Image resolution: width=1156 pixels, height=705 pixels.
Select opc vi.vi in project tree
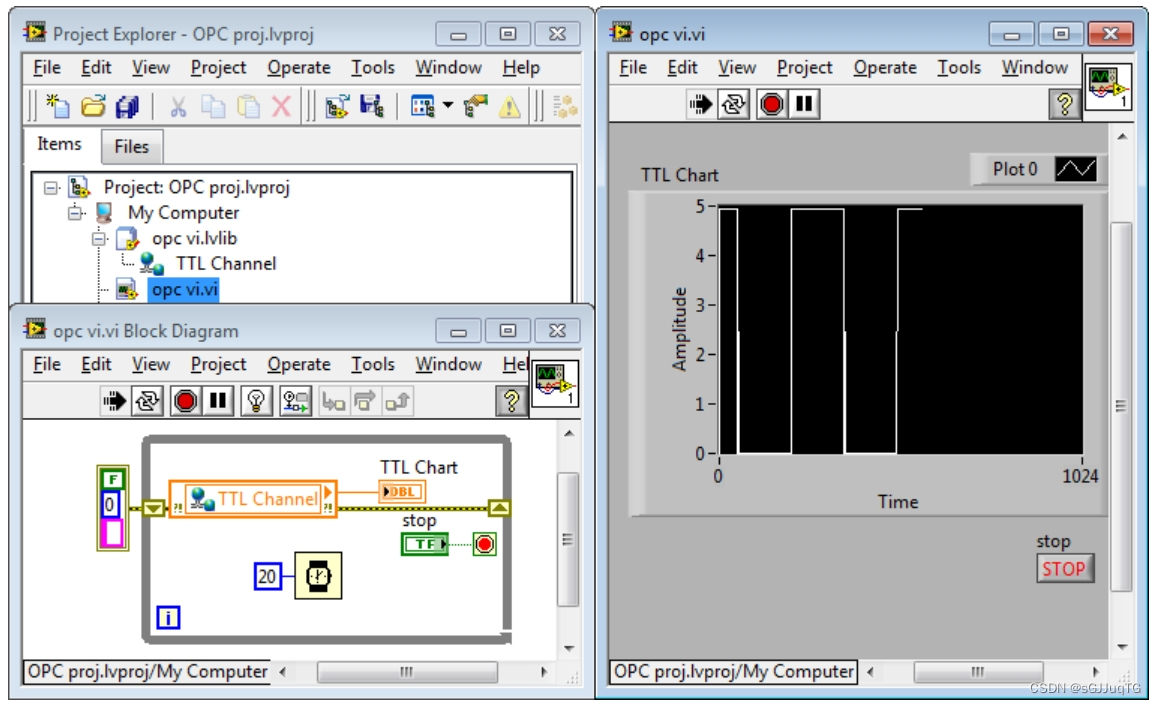click(184, 289)
